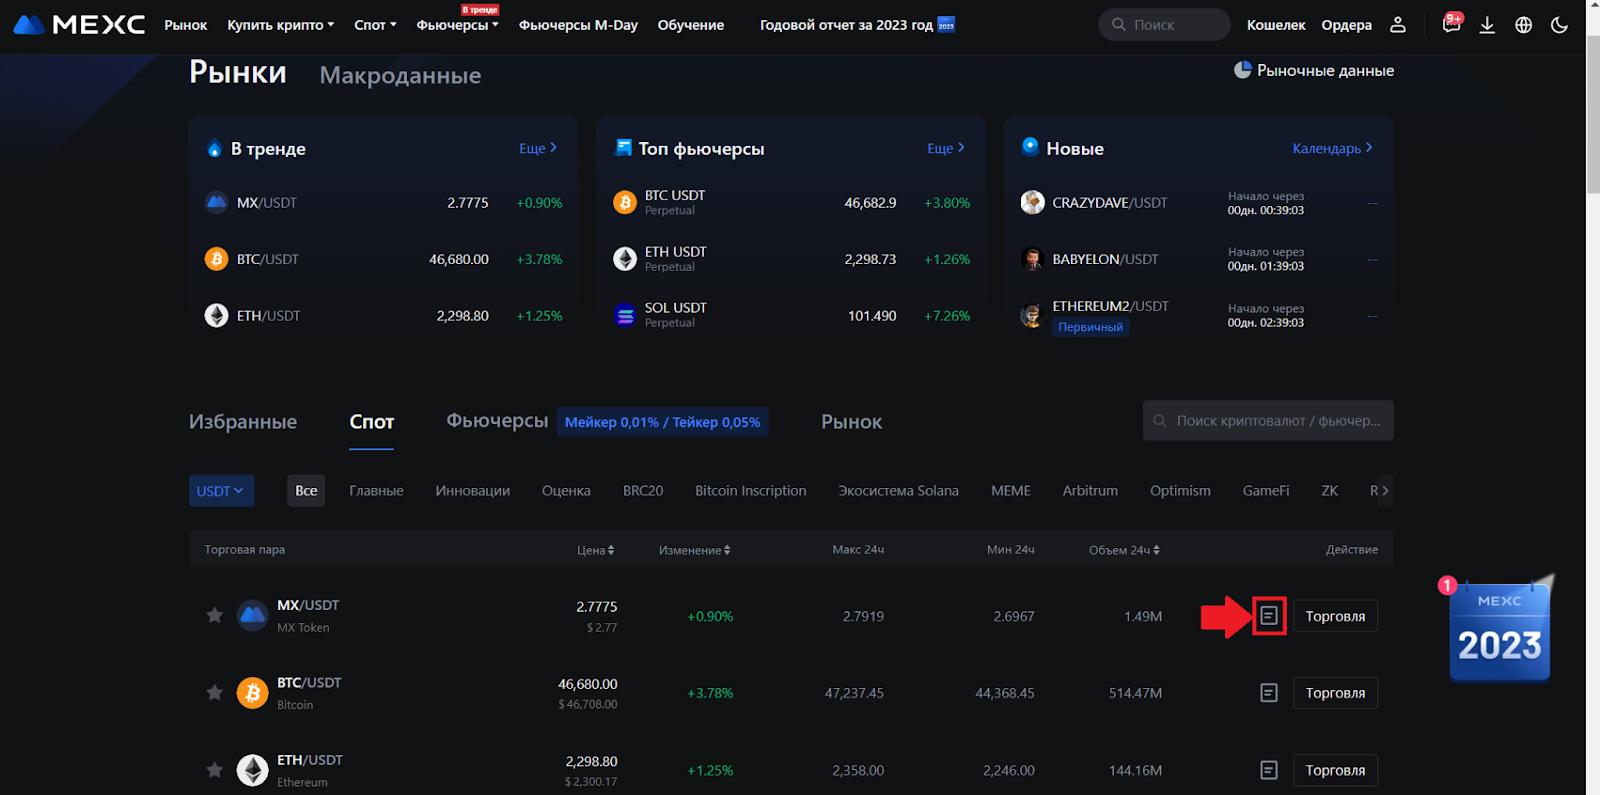Click the market data pie chart icon
The image size is (1600, 795).
pos(1243,70)
